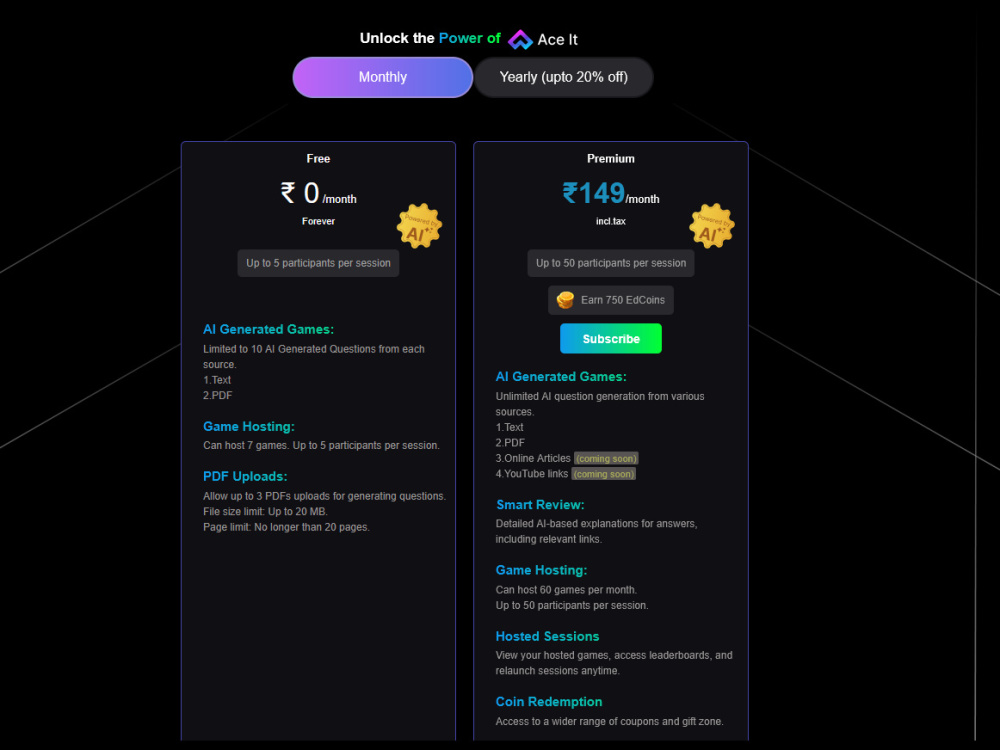Click the 'Earn 750 EdCoins' pill

click(x=611, y=300)
